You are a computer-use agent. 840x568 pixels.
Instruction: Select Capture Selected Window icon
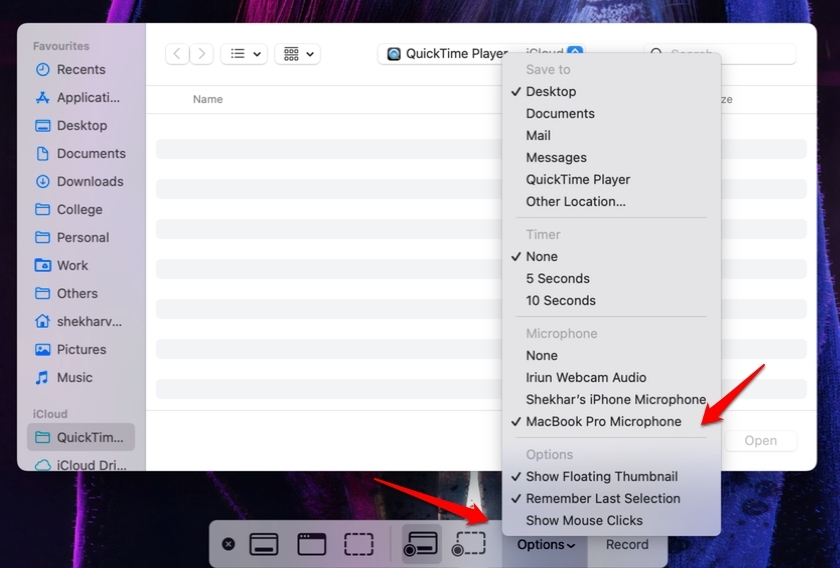311,544
